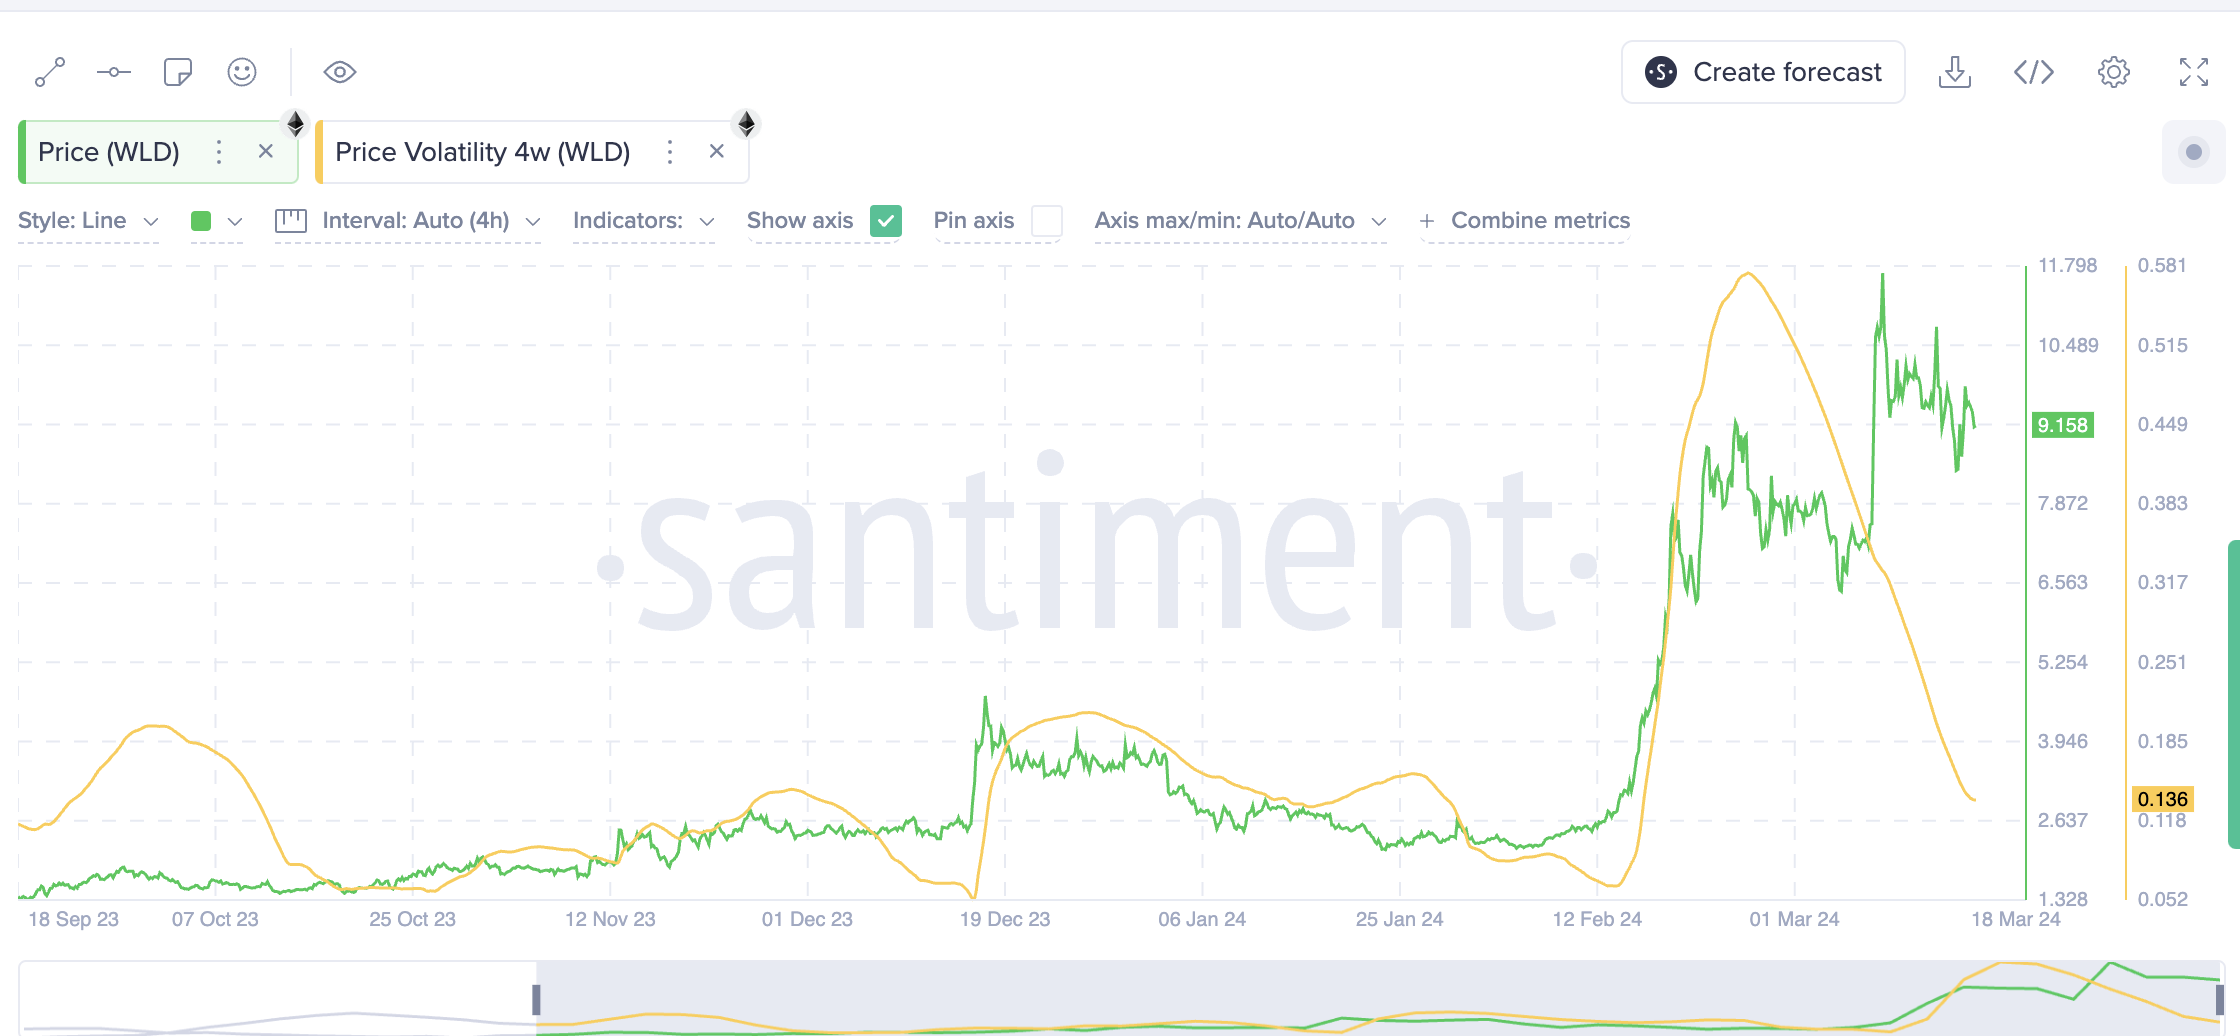This screenshot has width=2240, height=1036.
Task: Download the chart data
Action: 1955,72
